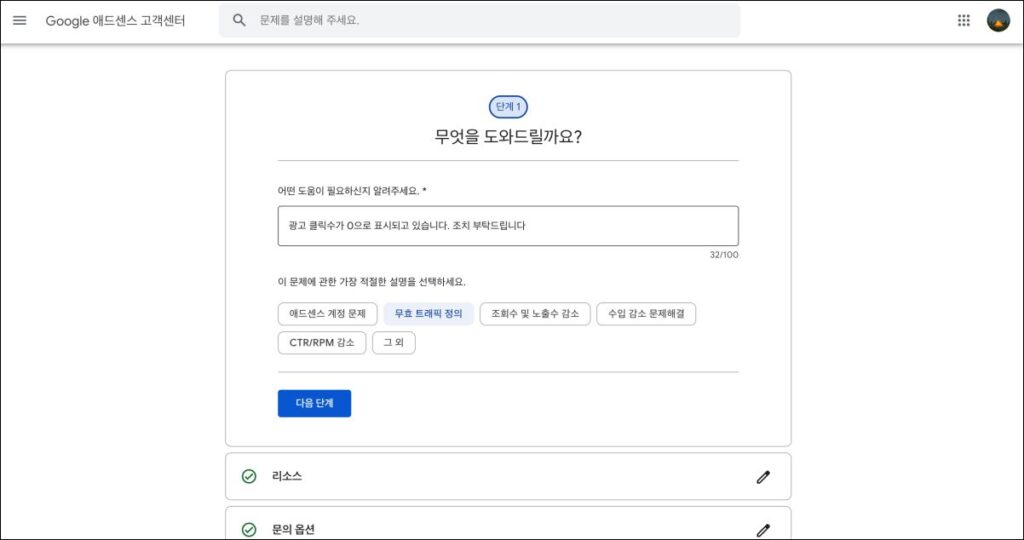Edit the 문의 옵션 section with pencil icon

763,530
